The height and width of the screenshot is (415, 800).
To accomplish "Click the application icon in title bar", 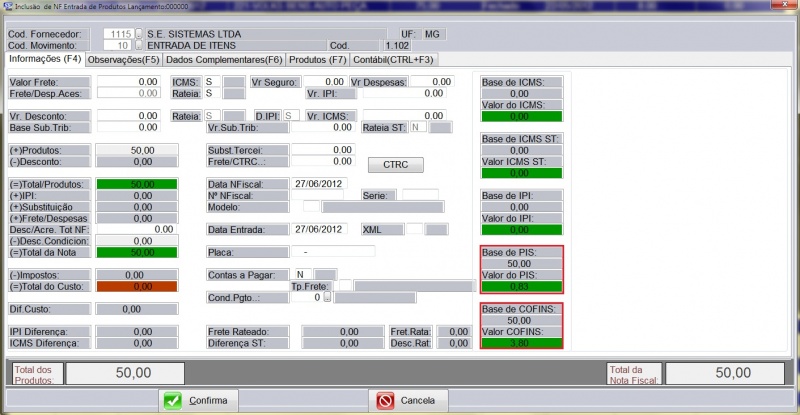I will (7, 5).
